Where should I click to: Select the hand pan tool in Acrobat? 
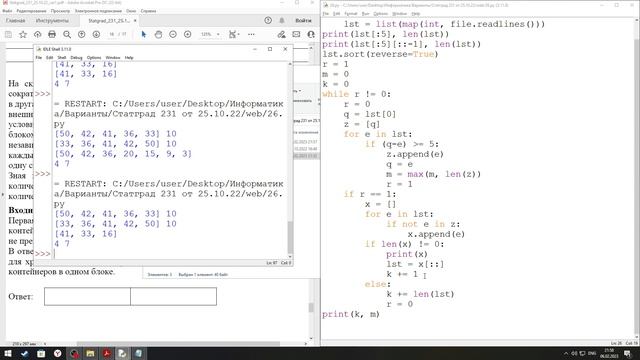[158, 34]
